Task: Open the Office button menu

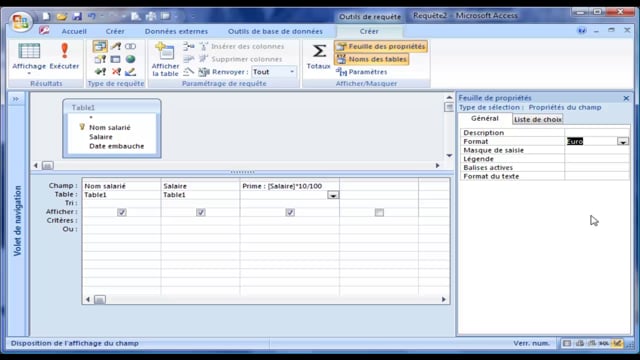Action: (x=20, y=21)
